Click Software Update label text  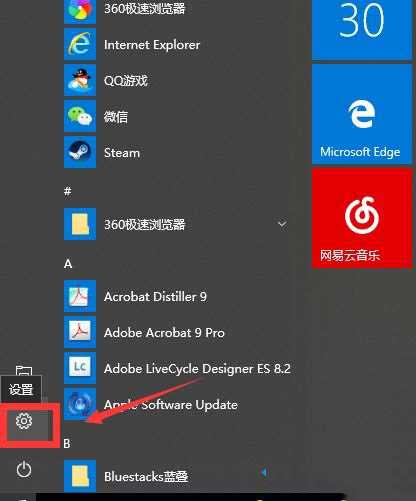tap(189, 405)
